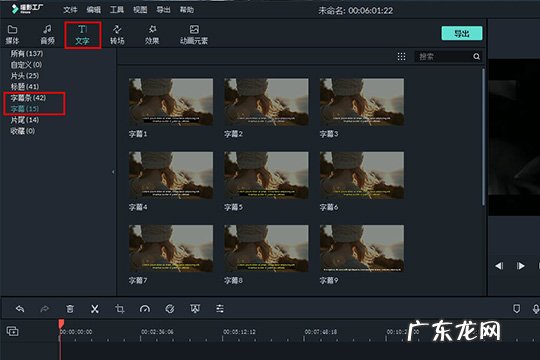Select 片尾 (14) category
The width and height of the screenshot is (540, 360).
[25, 120]
